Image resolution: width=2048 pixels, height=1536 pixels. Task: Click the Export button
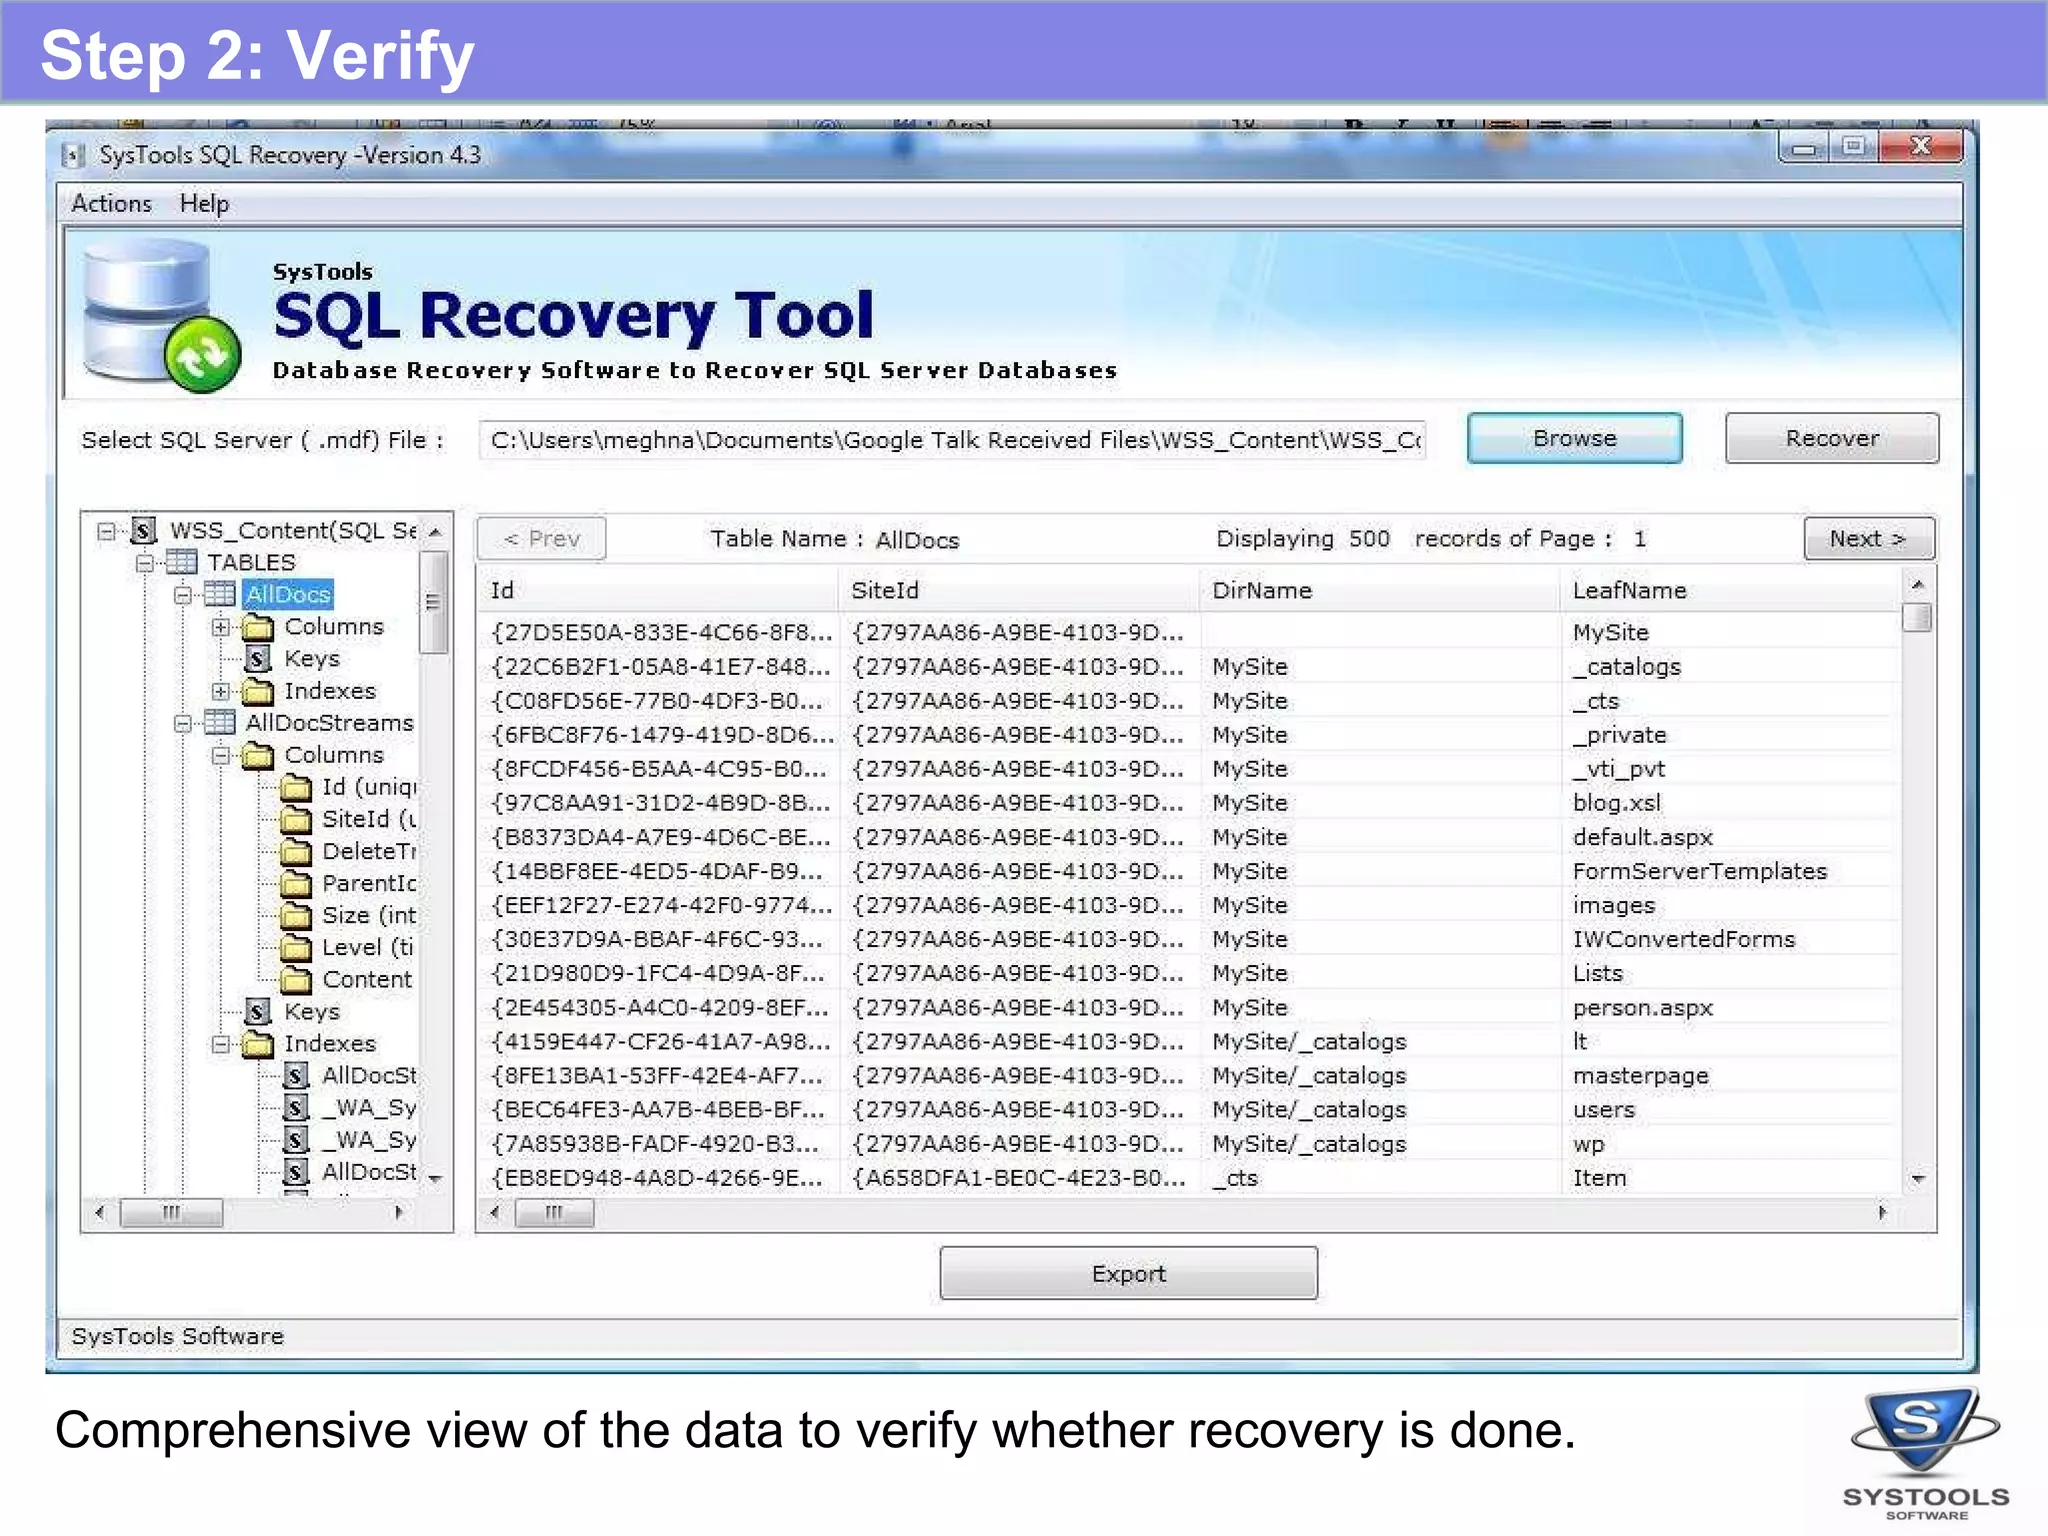(1128, 1273)
